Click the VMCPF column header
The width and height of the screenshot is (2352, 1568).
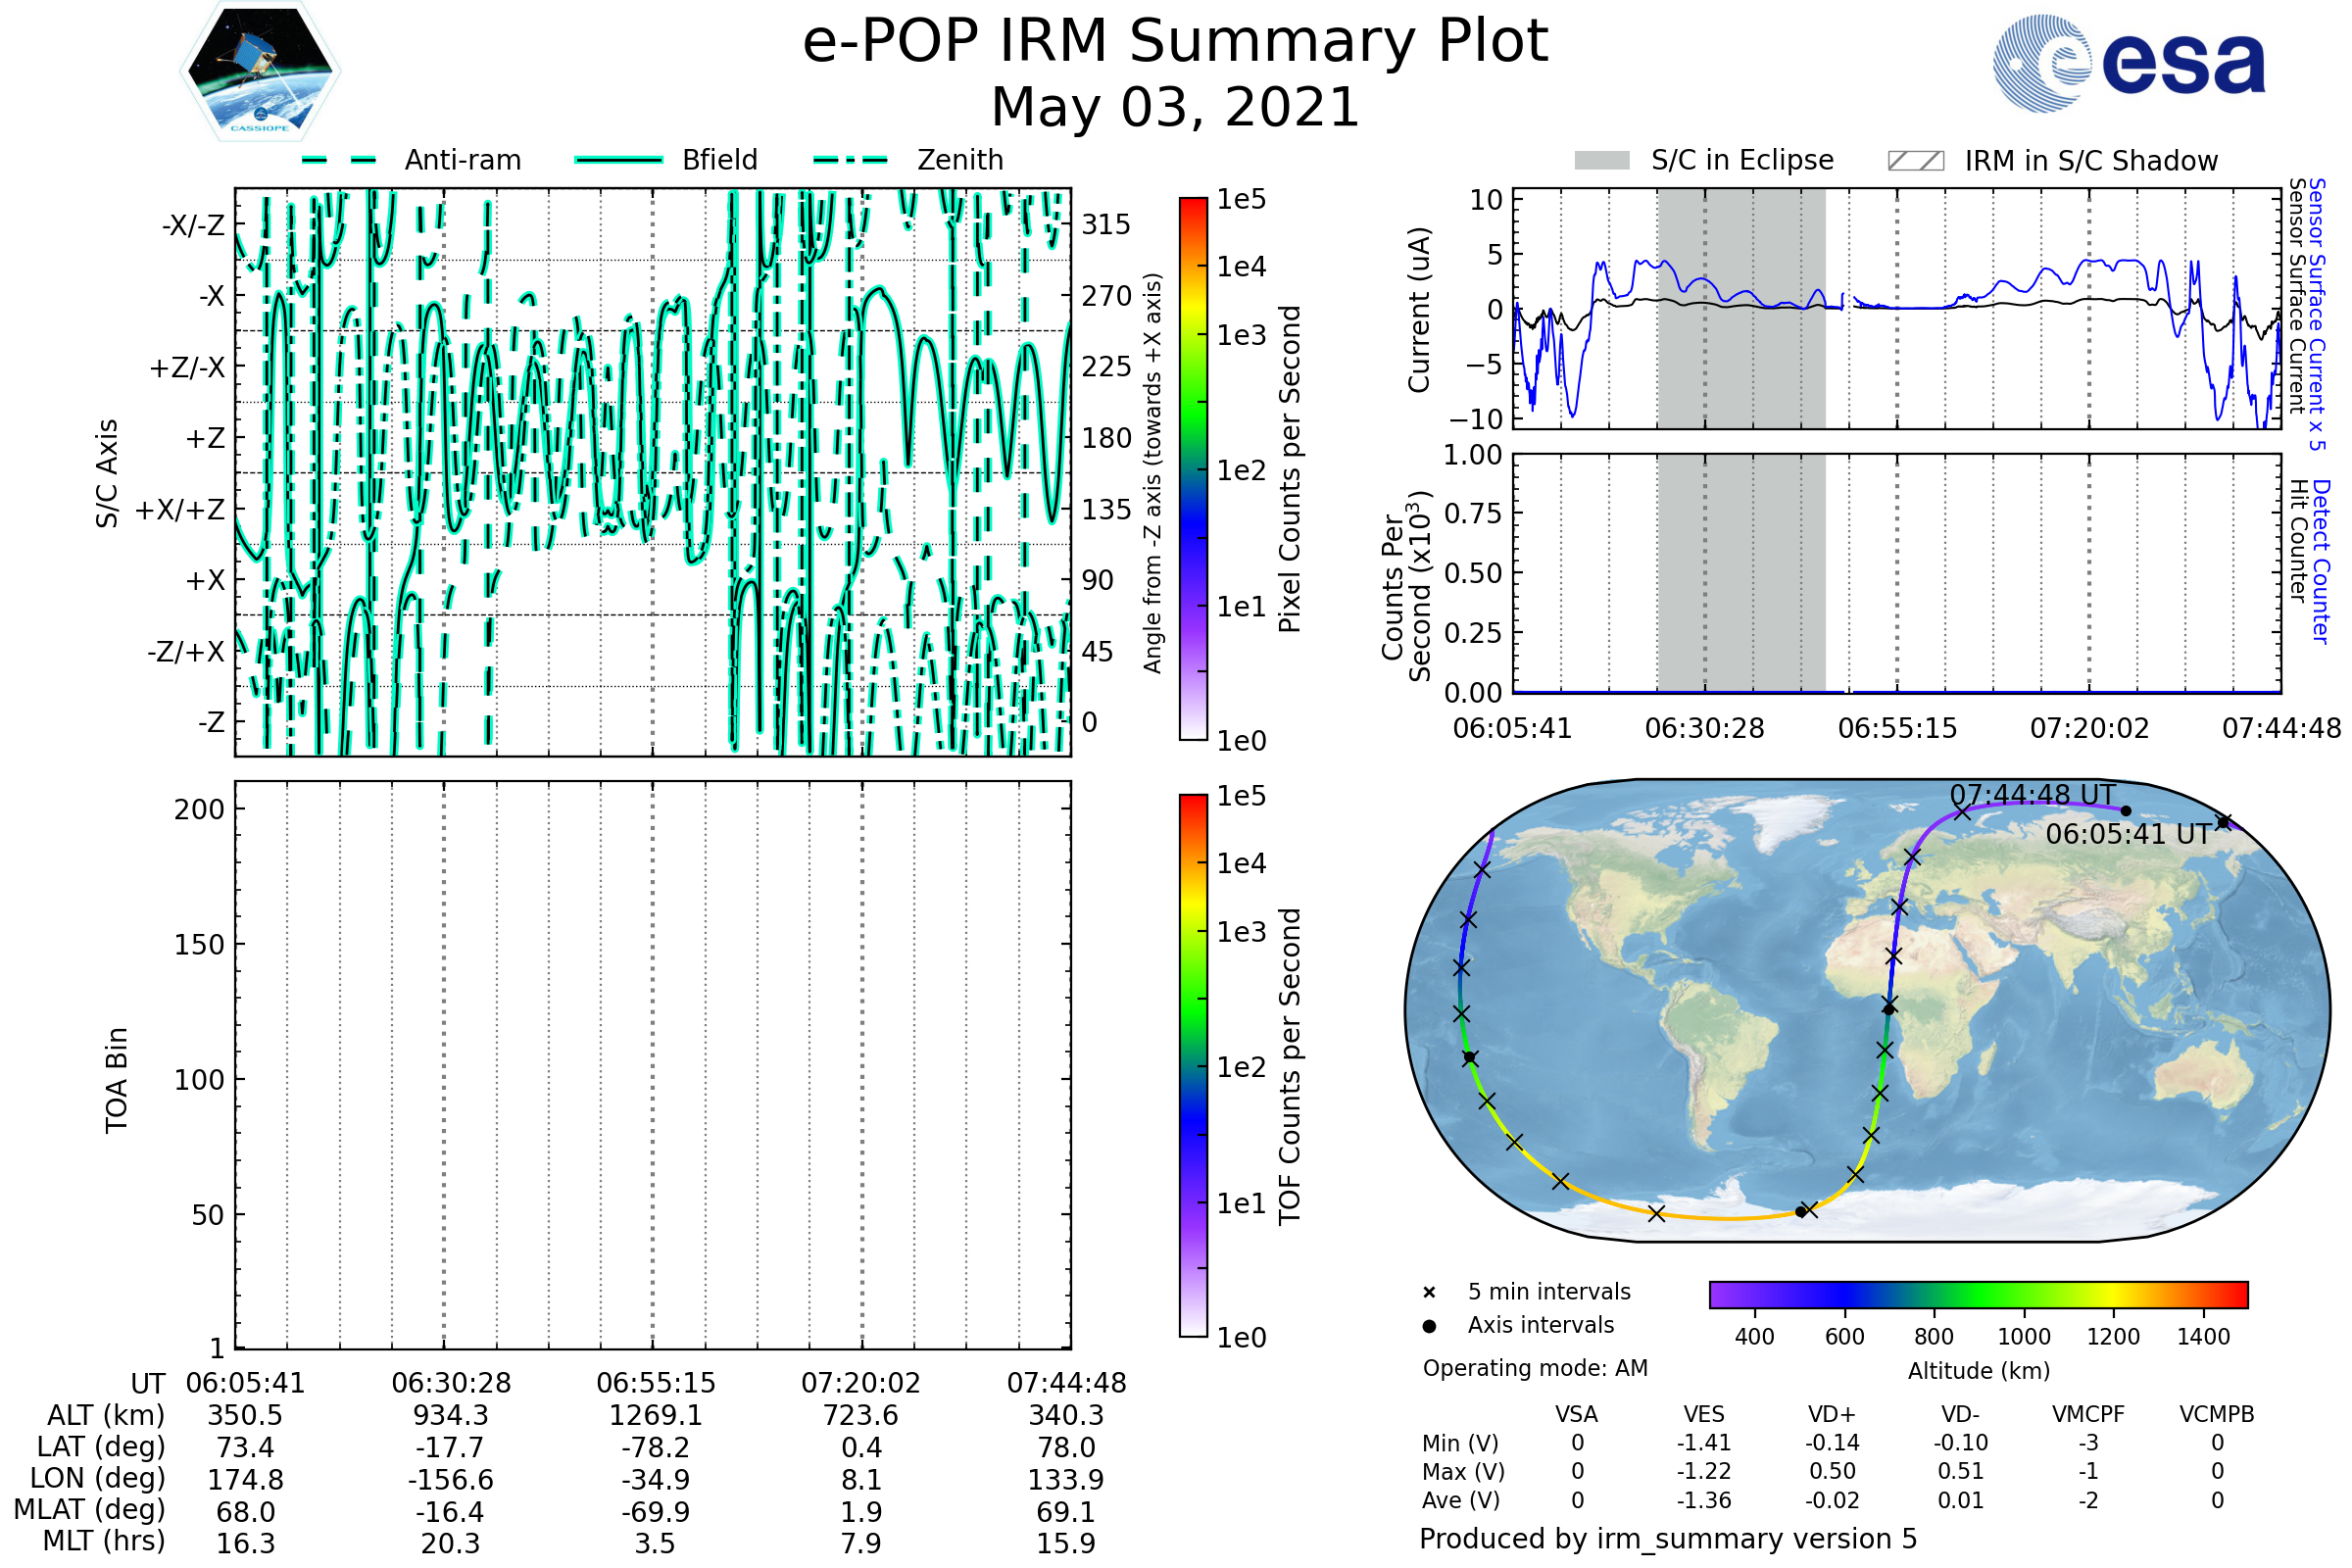coord(2088,1415)
